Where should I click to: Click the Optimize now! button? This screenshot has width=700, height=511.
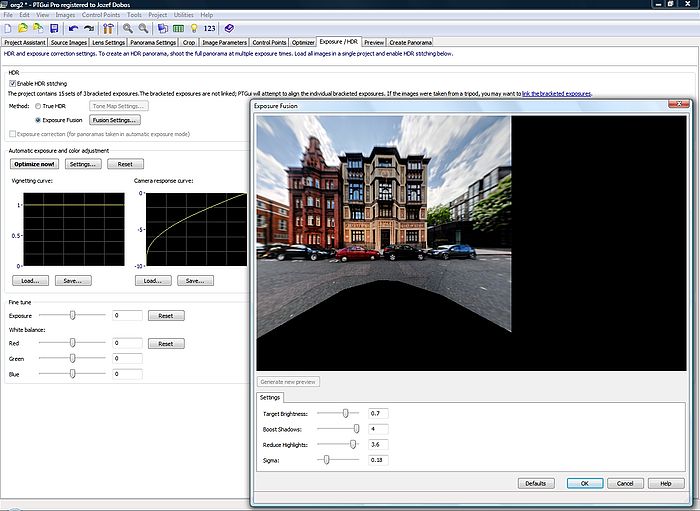(35, 164)
